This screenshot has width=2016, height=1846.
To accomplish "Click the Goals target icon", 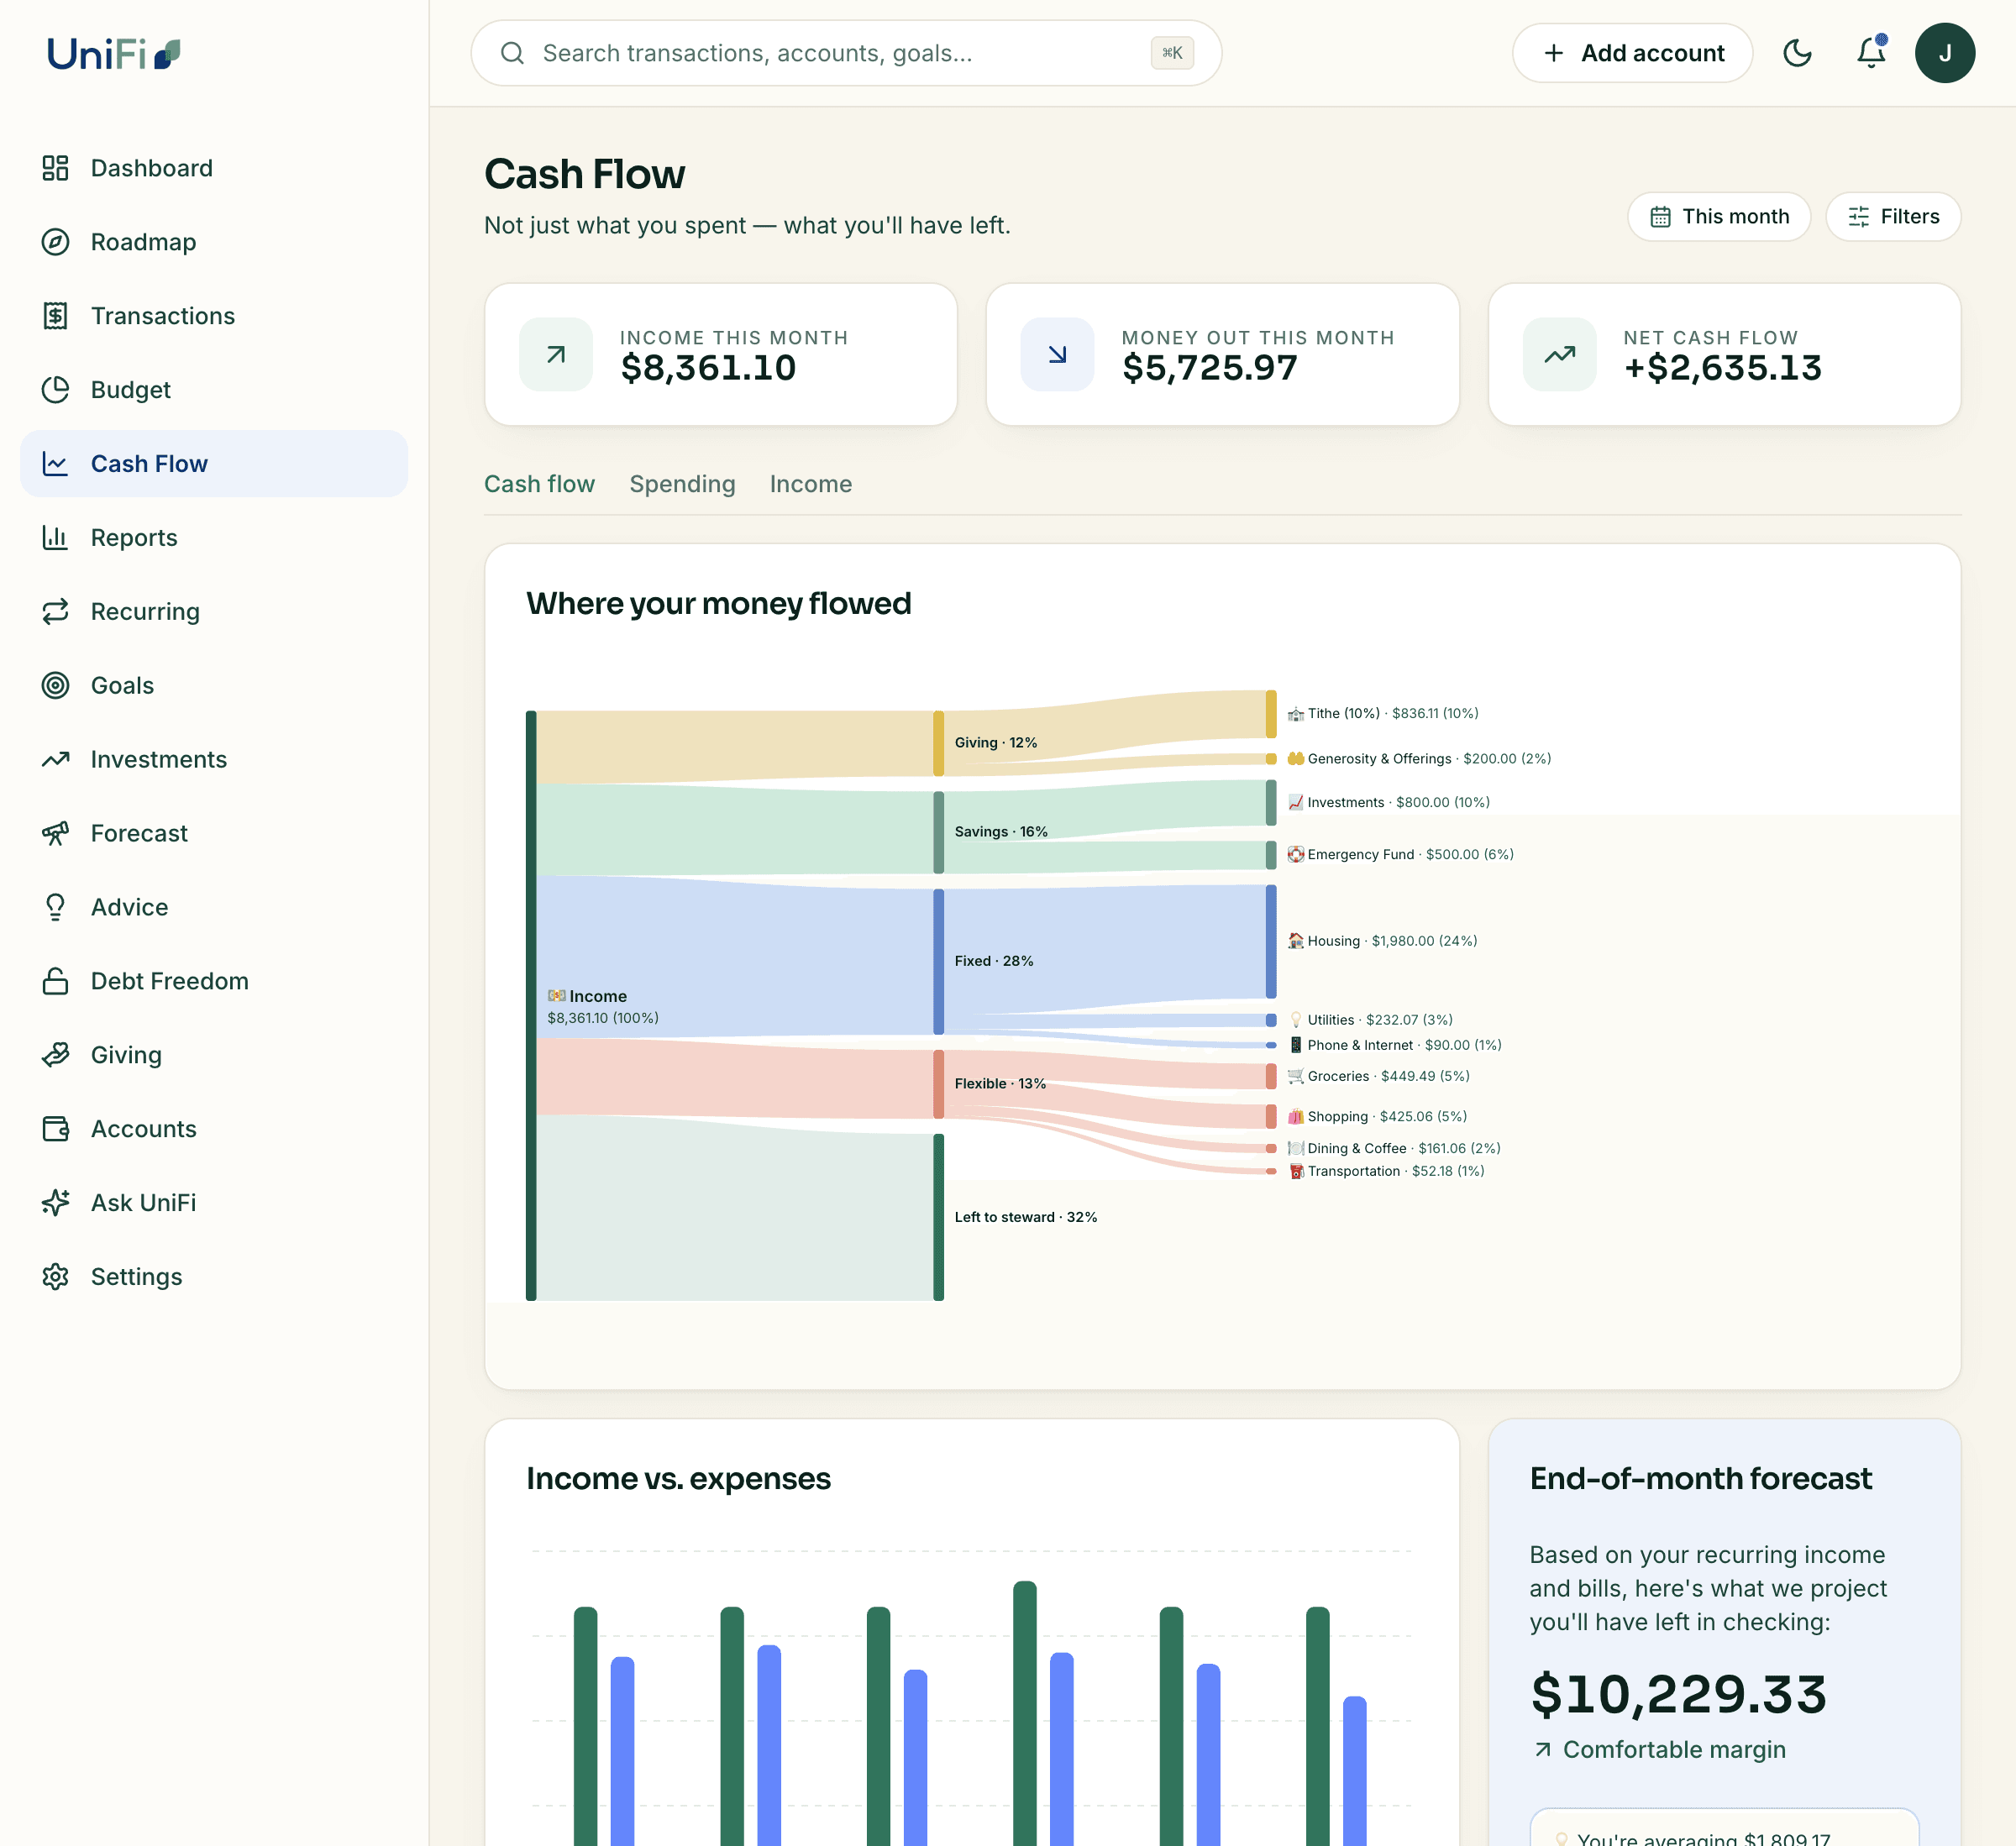I will coord(56,685).
